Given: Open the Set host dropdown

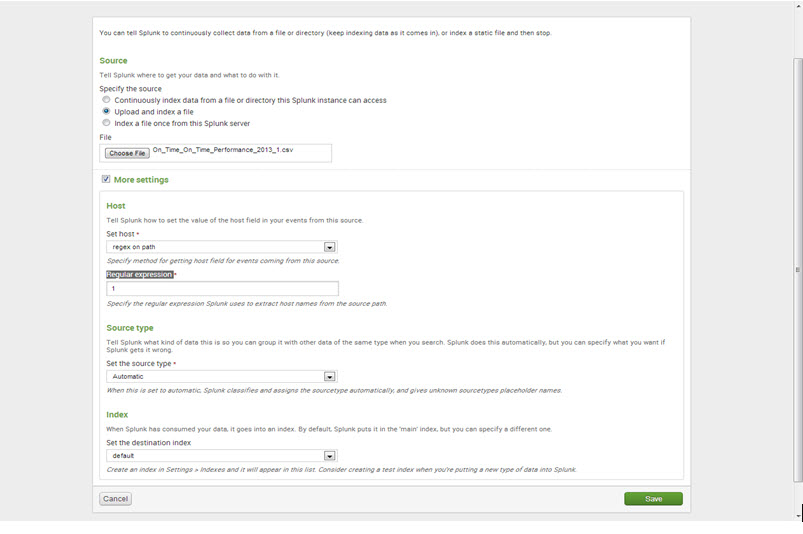Looking at the screenshot, I should click(222, 247).
